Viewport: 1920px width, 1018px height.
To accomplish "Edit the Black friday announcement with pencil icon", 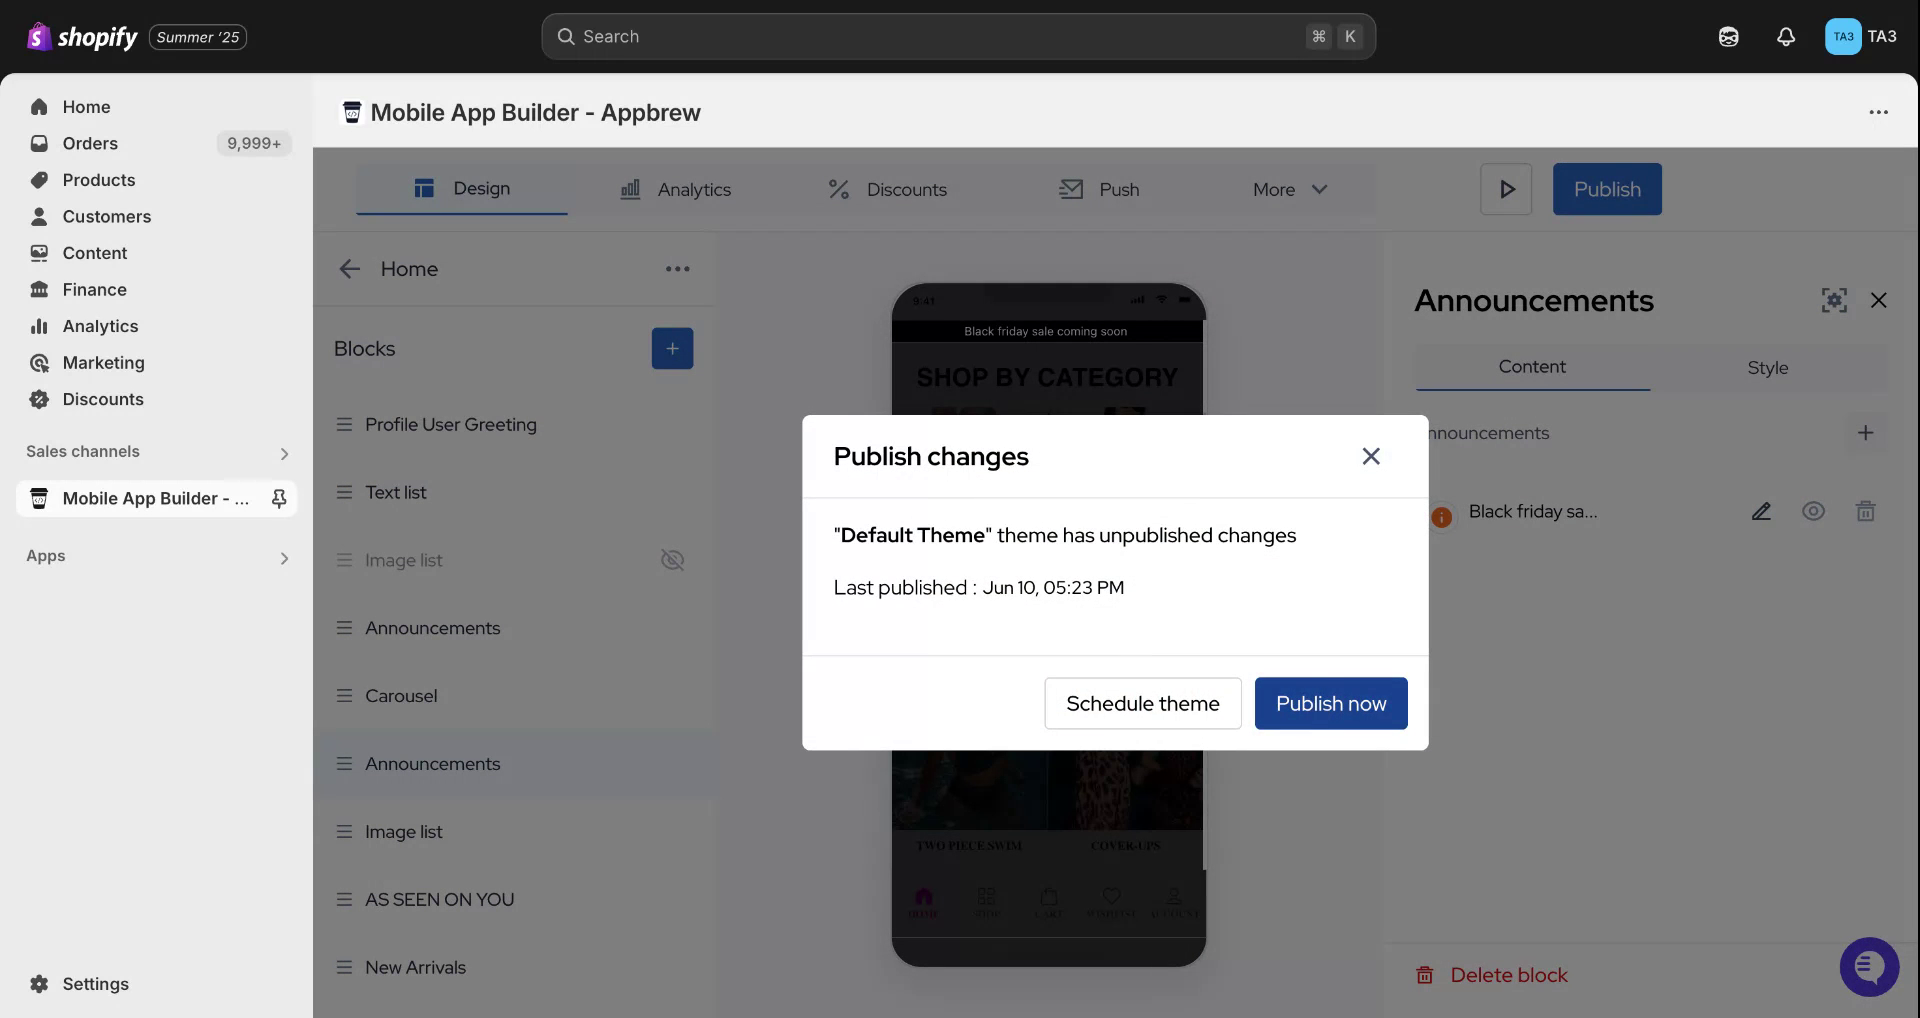I will [x=1761, y=512].
